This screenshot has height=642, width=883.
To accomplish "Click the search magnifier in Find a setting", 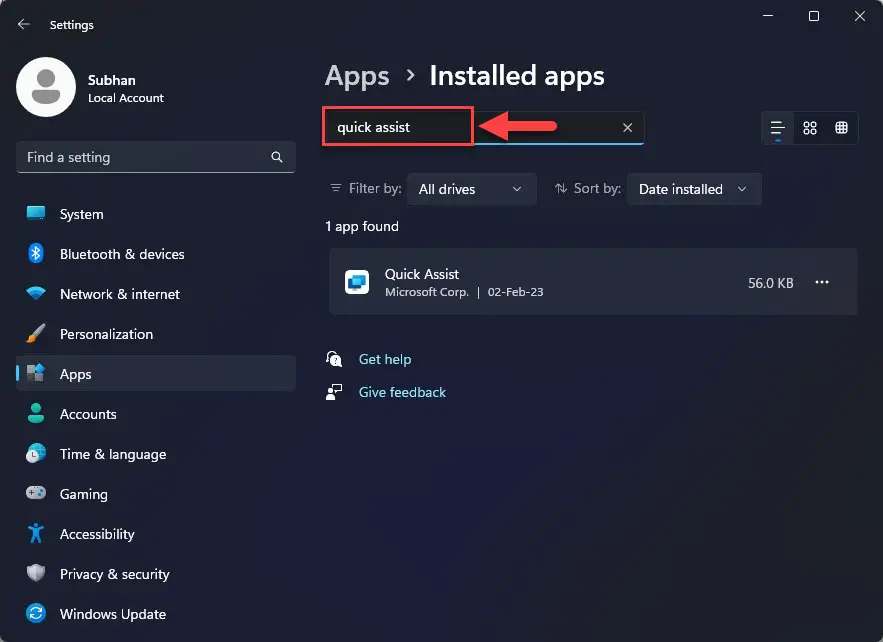I will coord(277,158).
